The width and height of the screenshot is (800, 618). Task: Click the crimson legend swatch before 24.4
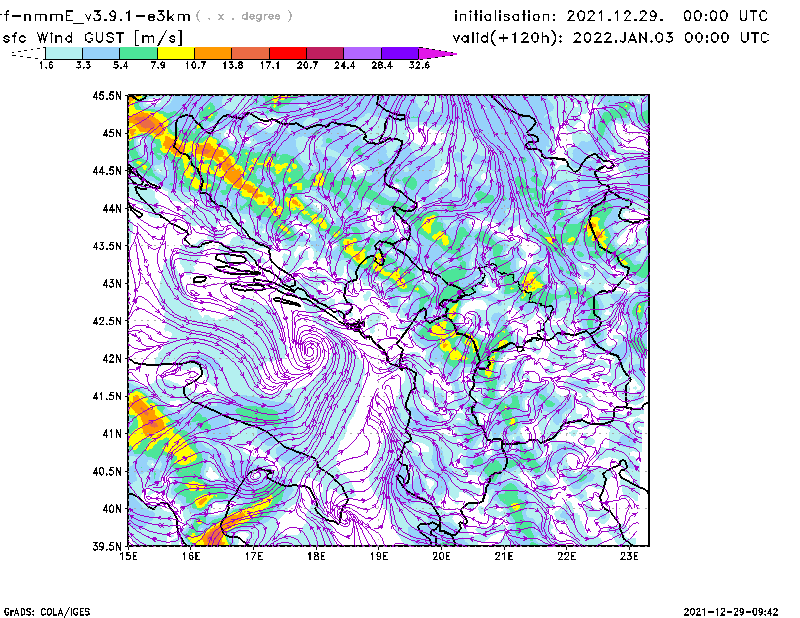(x=325, y=53)
